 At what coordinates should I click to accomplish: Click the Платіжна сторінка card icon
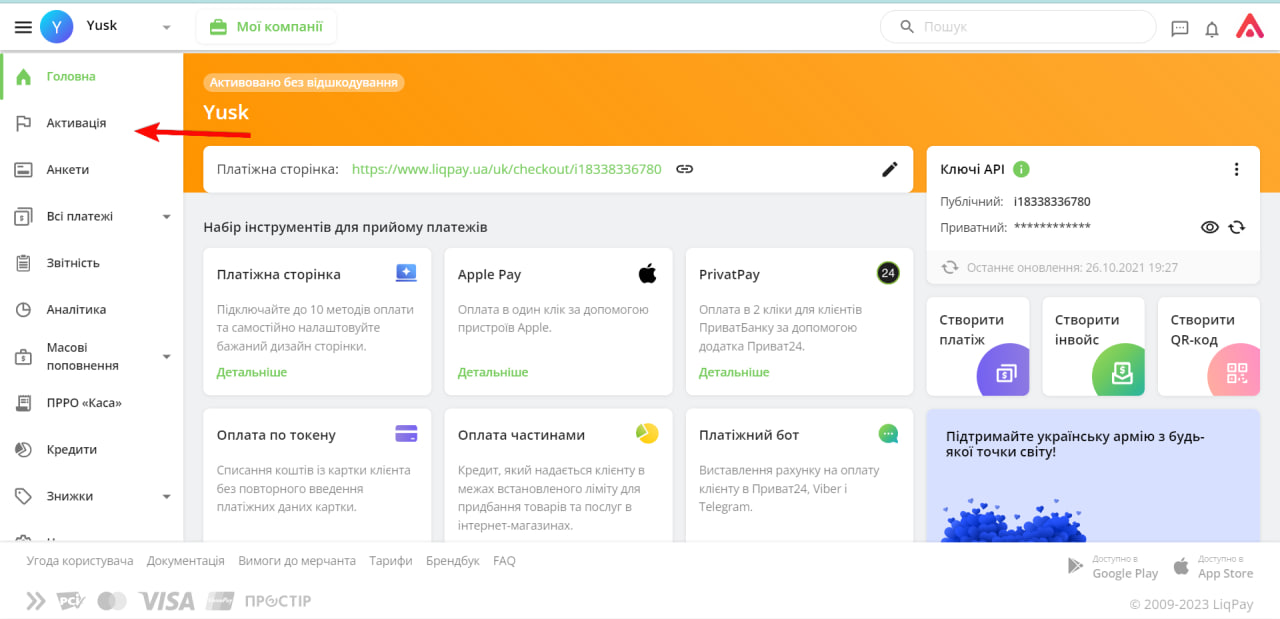point(406,273)
